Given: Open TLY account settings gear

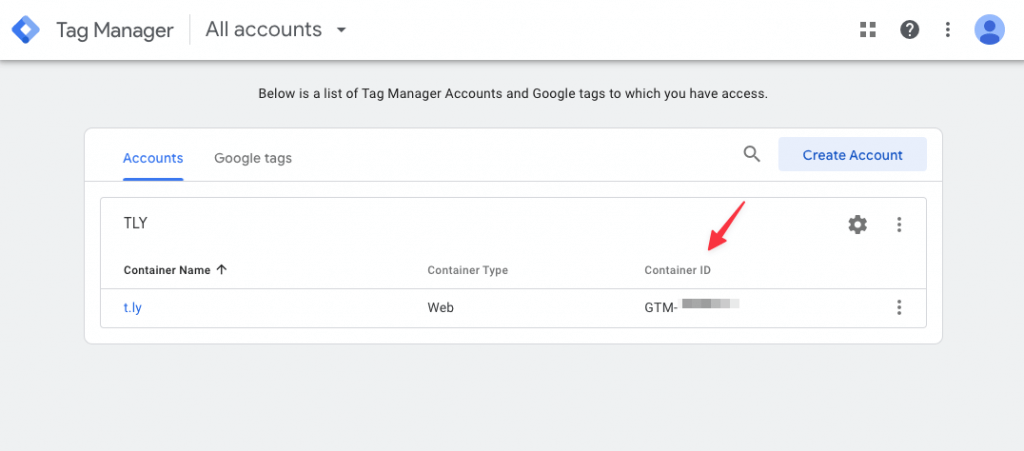Looking at the screenshot, I should (x=857, y=225).
